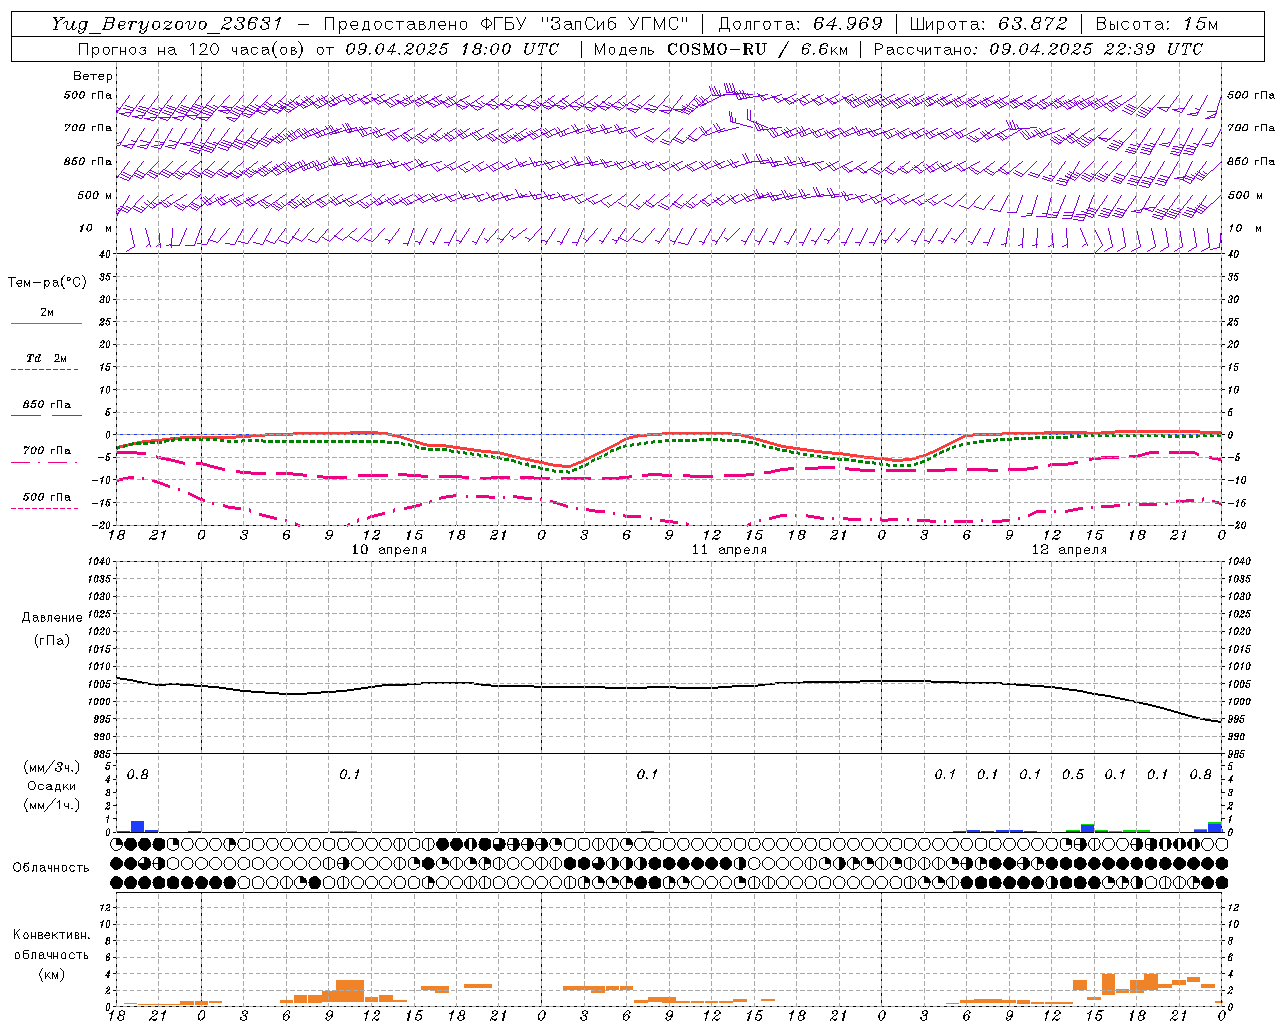This screenshot has width=1280, height=1024.
Task: Click the "Td 2м" dew point legend entry
Action: [x=47, y=358]
